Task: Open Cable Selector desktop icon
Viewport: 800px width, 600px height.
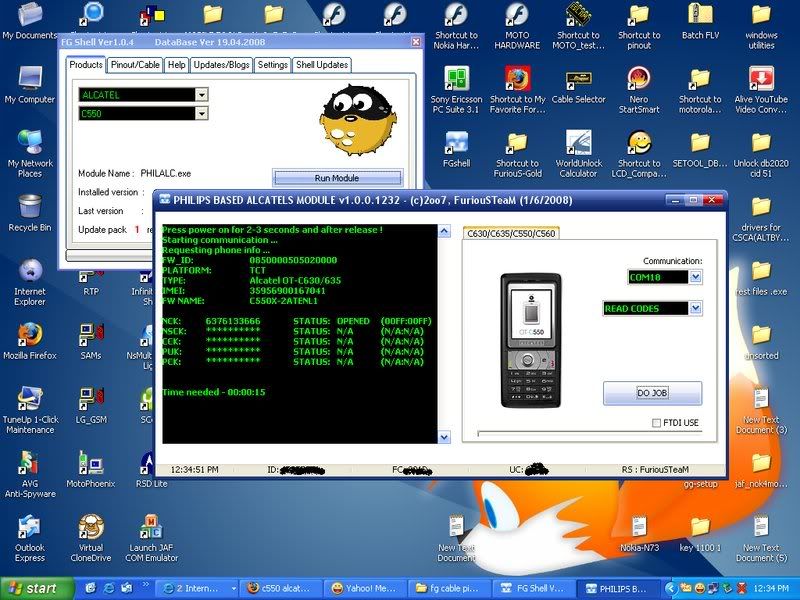Action: click(578, 85)
